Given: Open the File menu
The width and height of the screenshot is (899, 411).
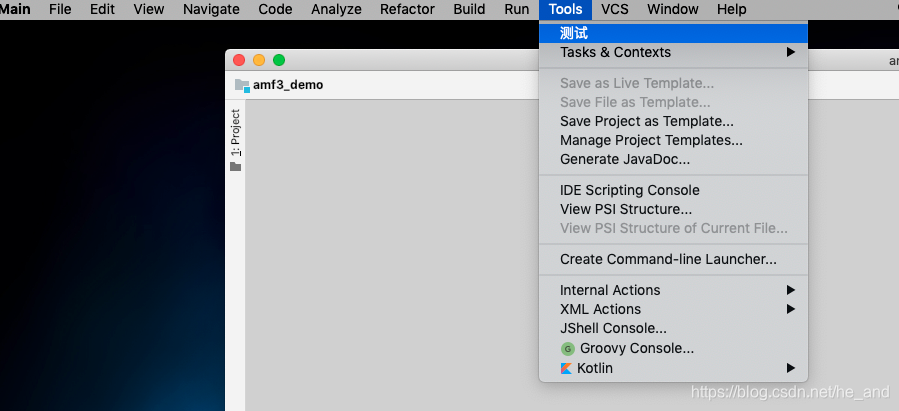Looking at the screenshot, I should pos(60,9).
